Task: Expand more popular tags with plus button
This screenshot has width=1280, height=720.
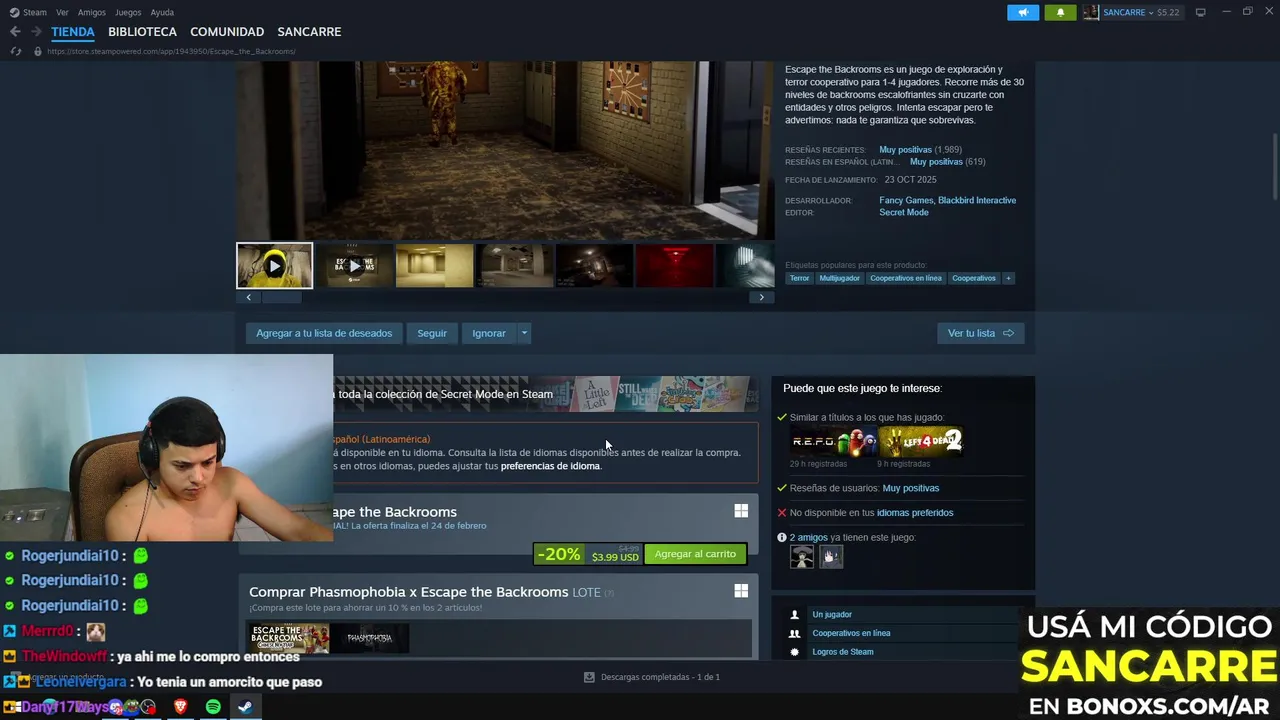Action: point(1008,278)
